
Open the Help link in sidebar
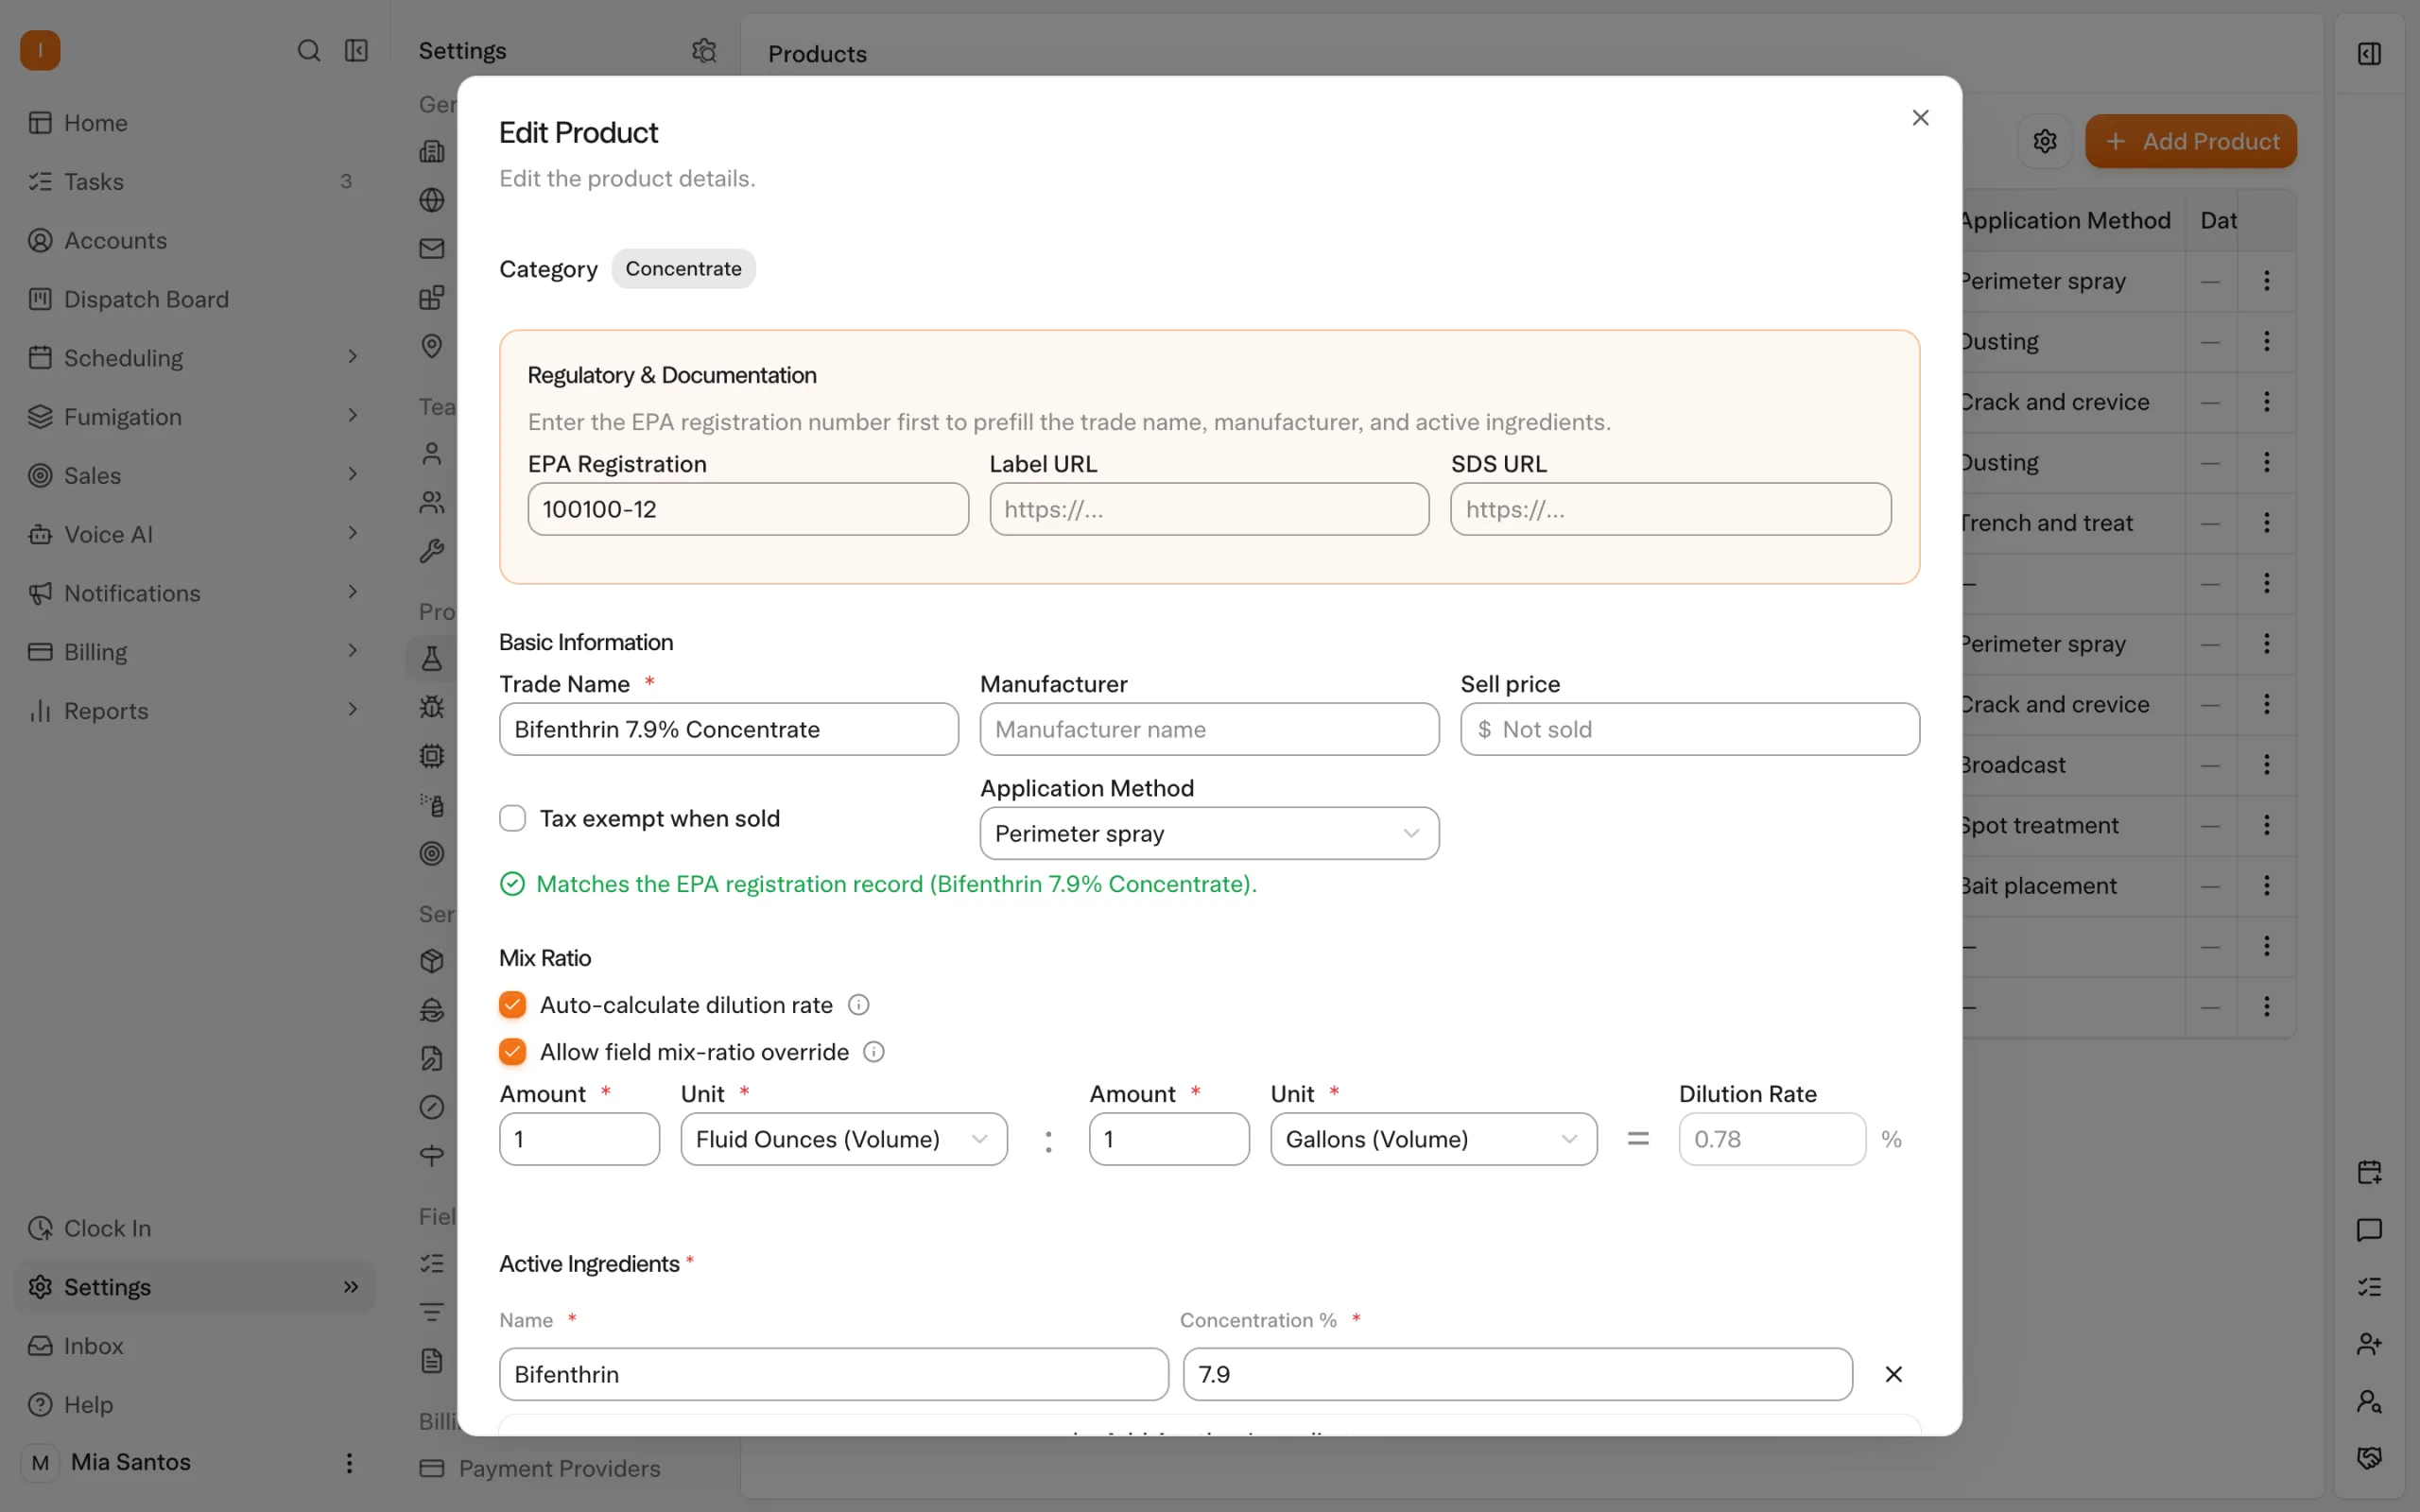(x=193, y=1404)
